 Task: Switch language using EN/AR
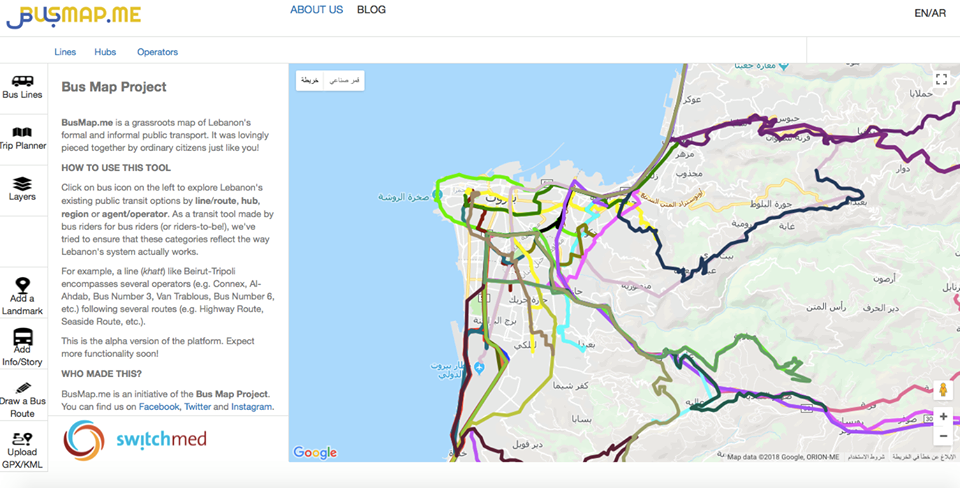[x=929, y=13]
